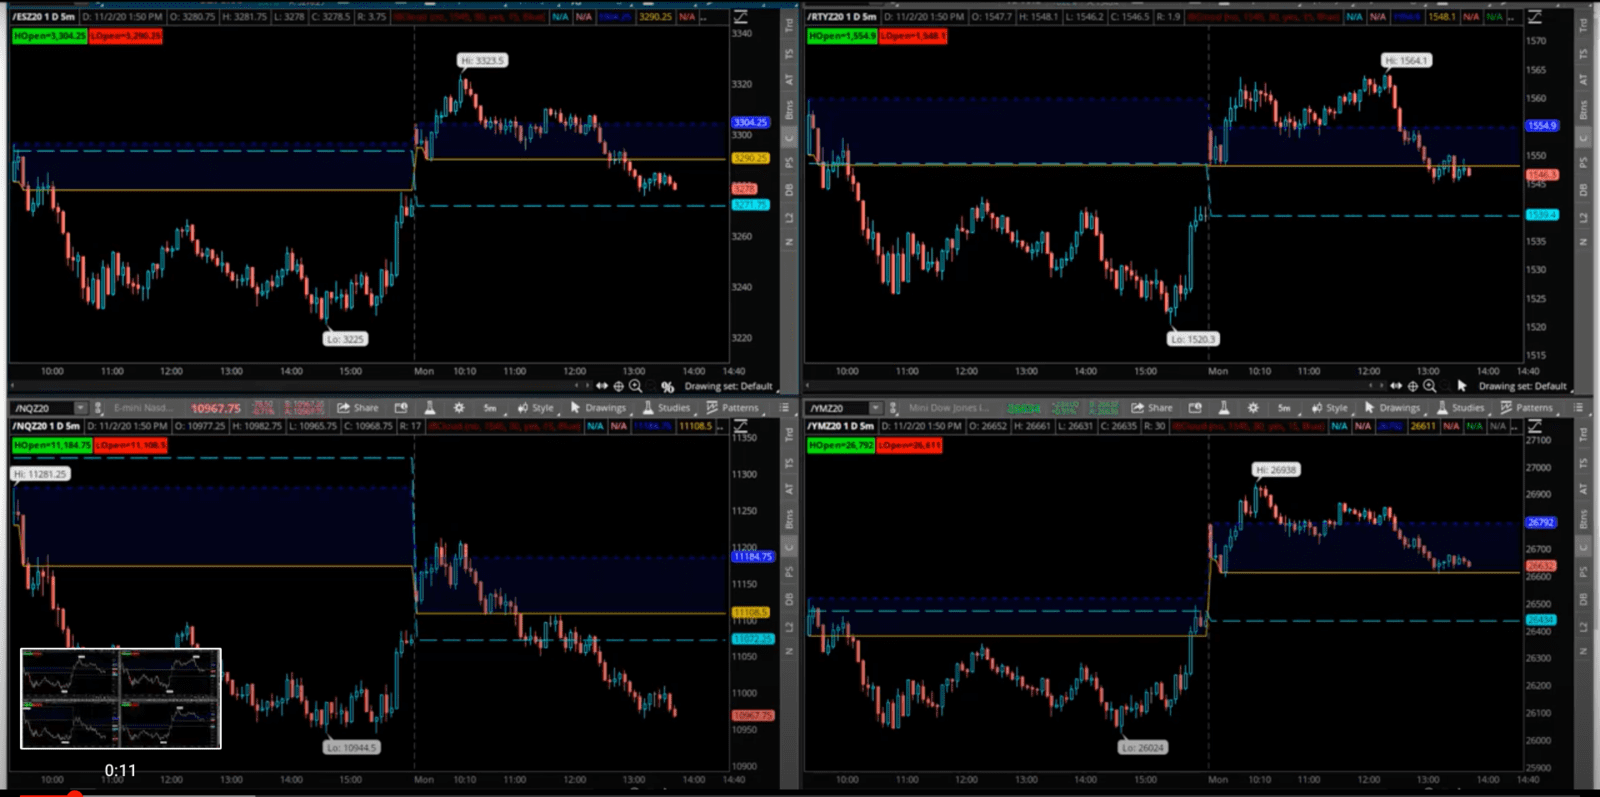
Task: Open the Style menu on /YMZ20 chart
Action: [1329, 408]
